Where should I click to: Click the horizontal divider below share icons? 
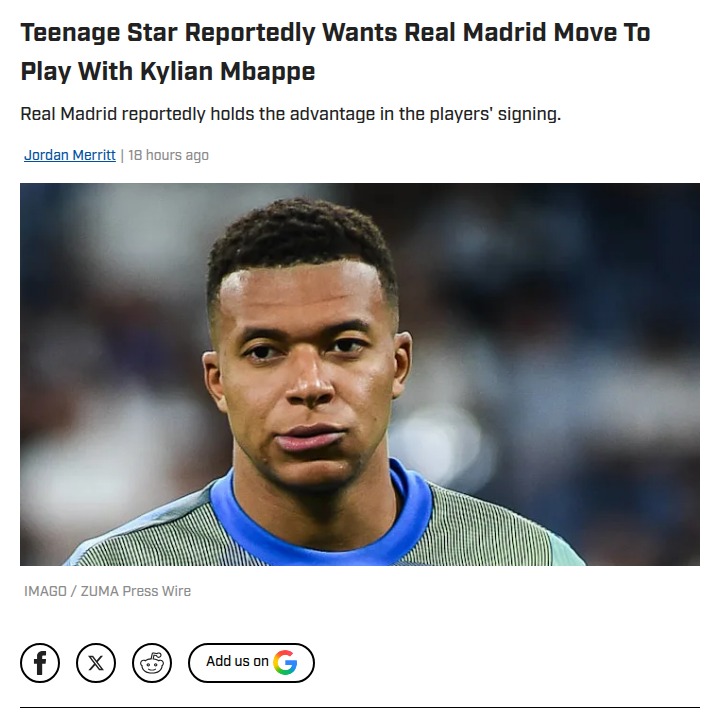tap(360, 707)
